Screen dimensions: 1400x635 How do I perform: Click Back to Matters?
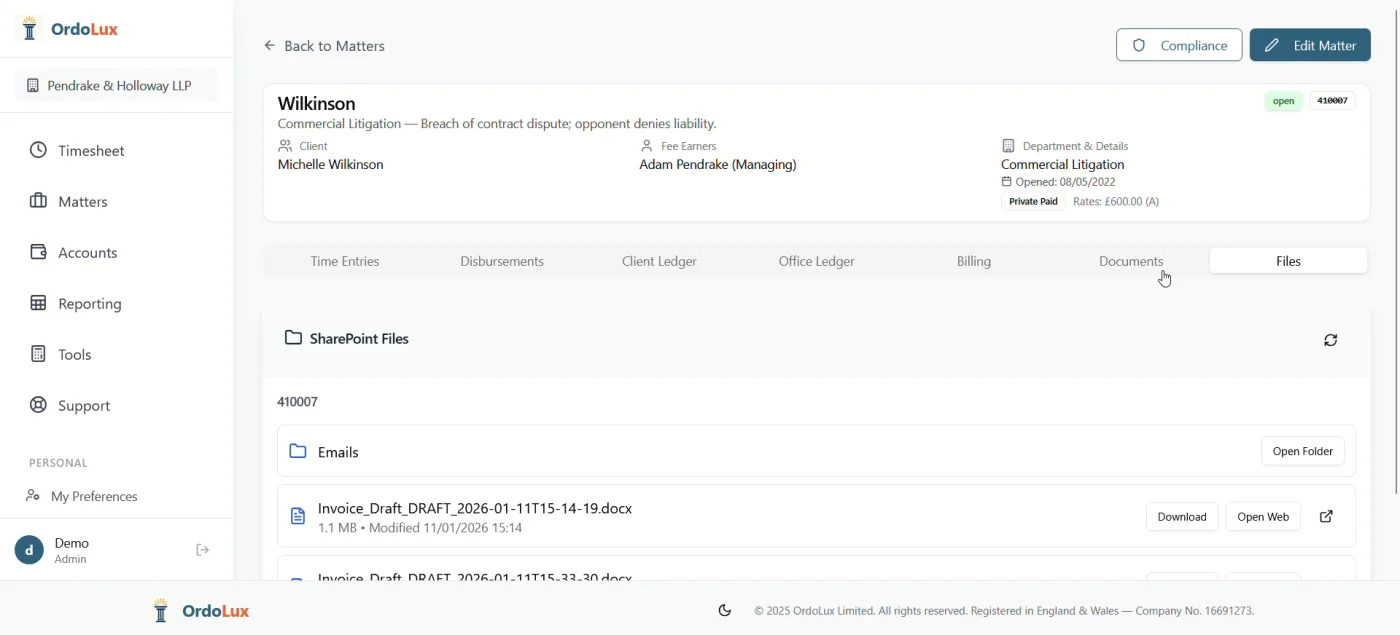324,45
